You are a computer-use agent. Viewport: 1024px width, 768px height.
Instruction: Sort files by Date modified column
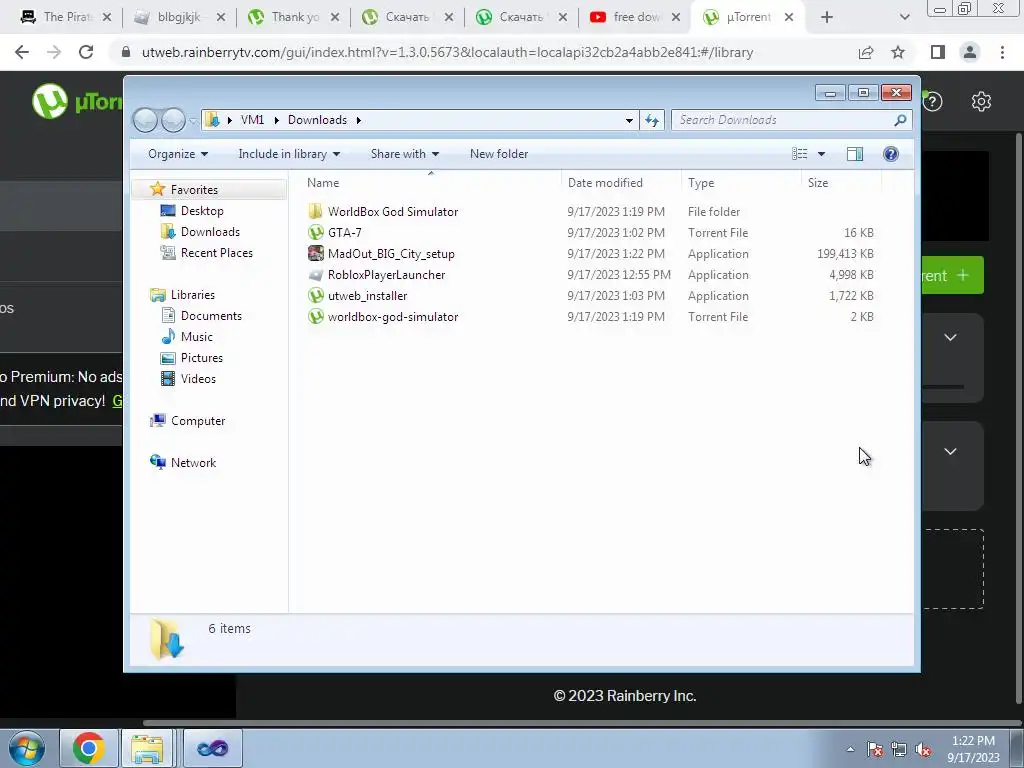[620, 182]
